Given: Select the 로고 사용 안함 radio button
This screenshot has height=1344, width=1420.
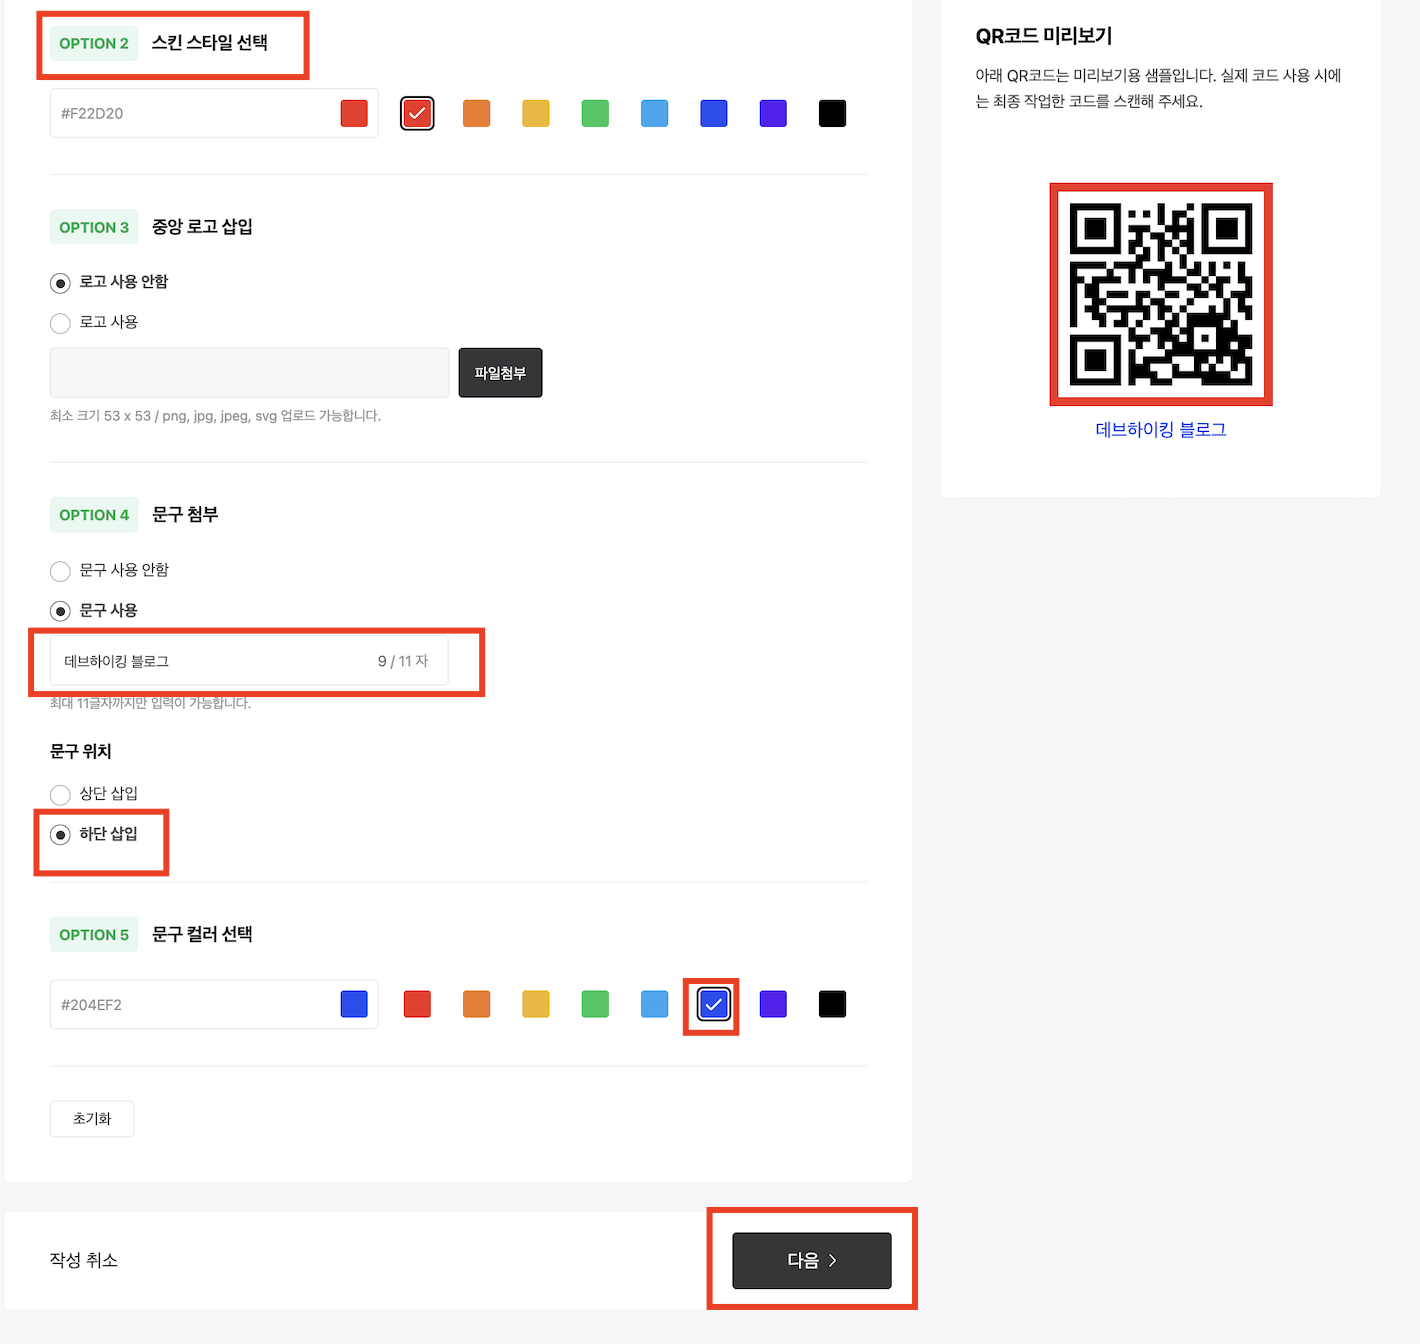Looking at the screenshot, I should pos(60,283).
